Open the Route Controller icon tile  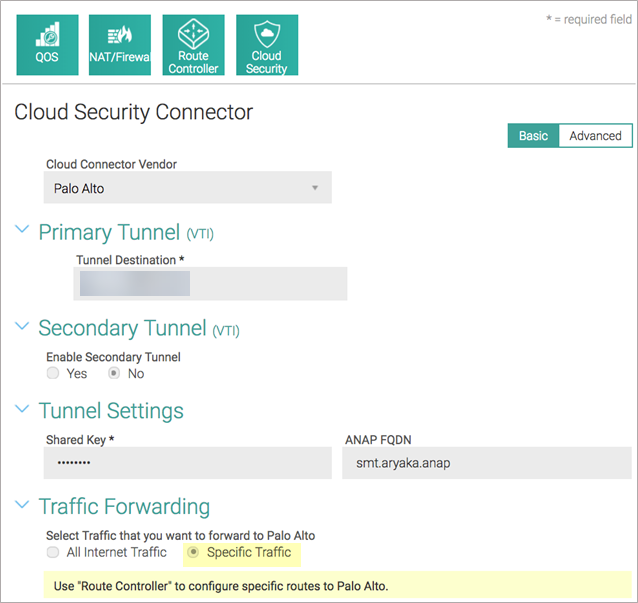click(193, 45)
